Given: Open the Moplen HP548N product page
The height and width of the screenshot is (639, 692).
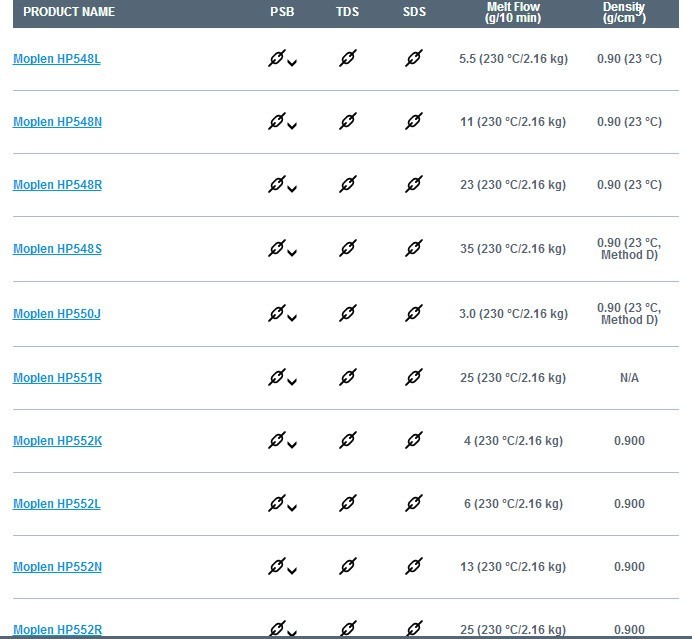Looking at the screenshot, I should tap(57, 122).
